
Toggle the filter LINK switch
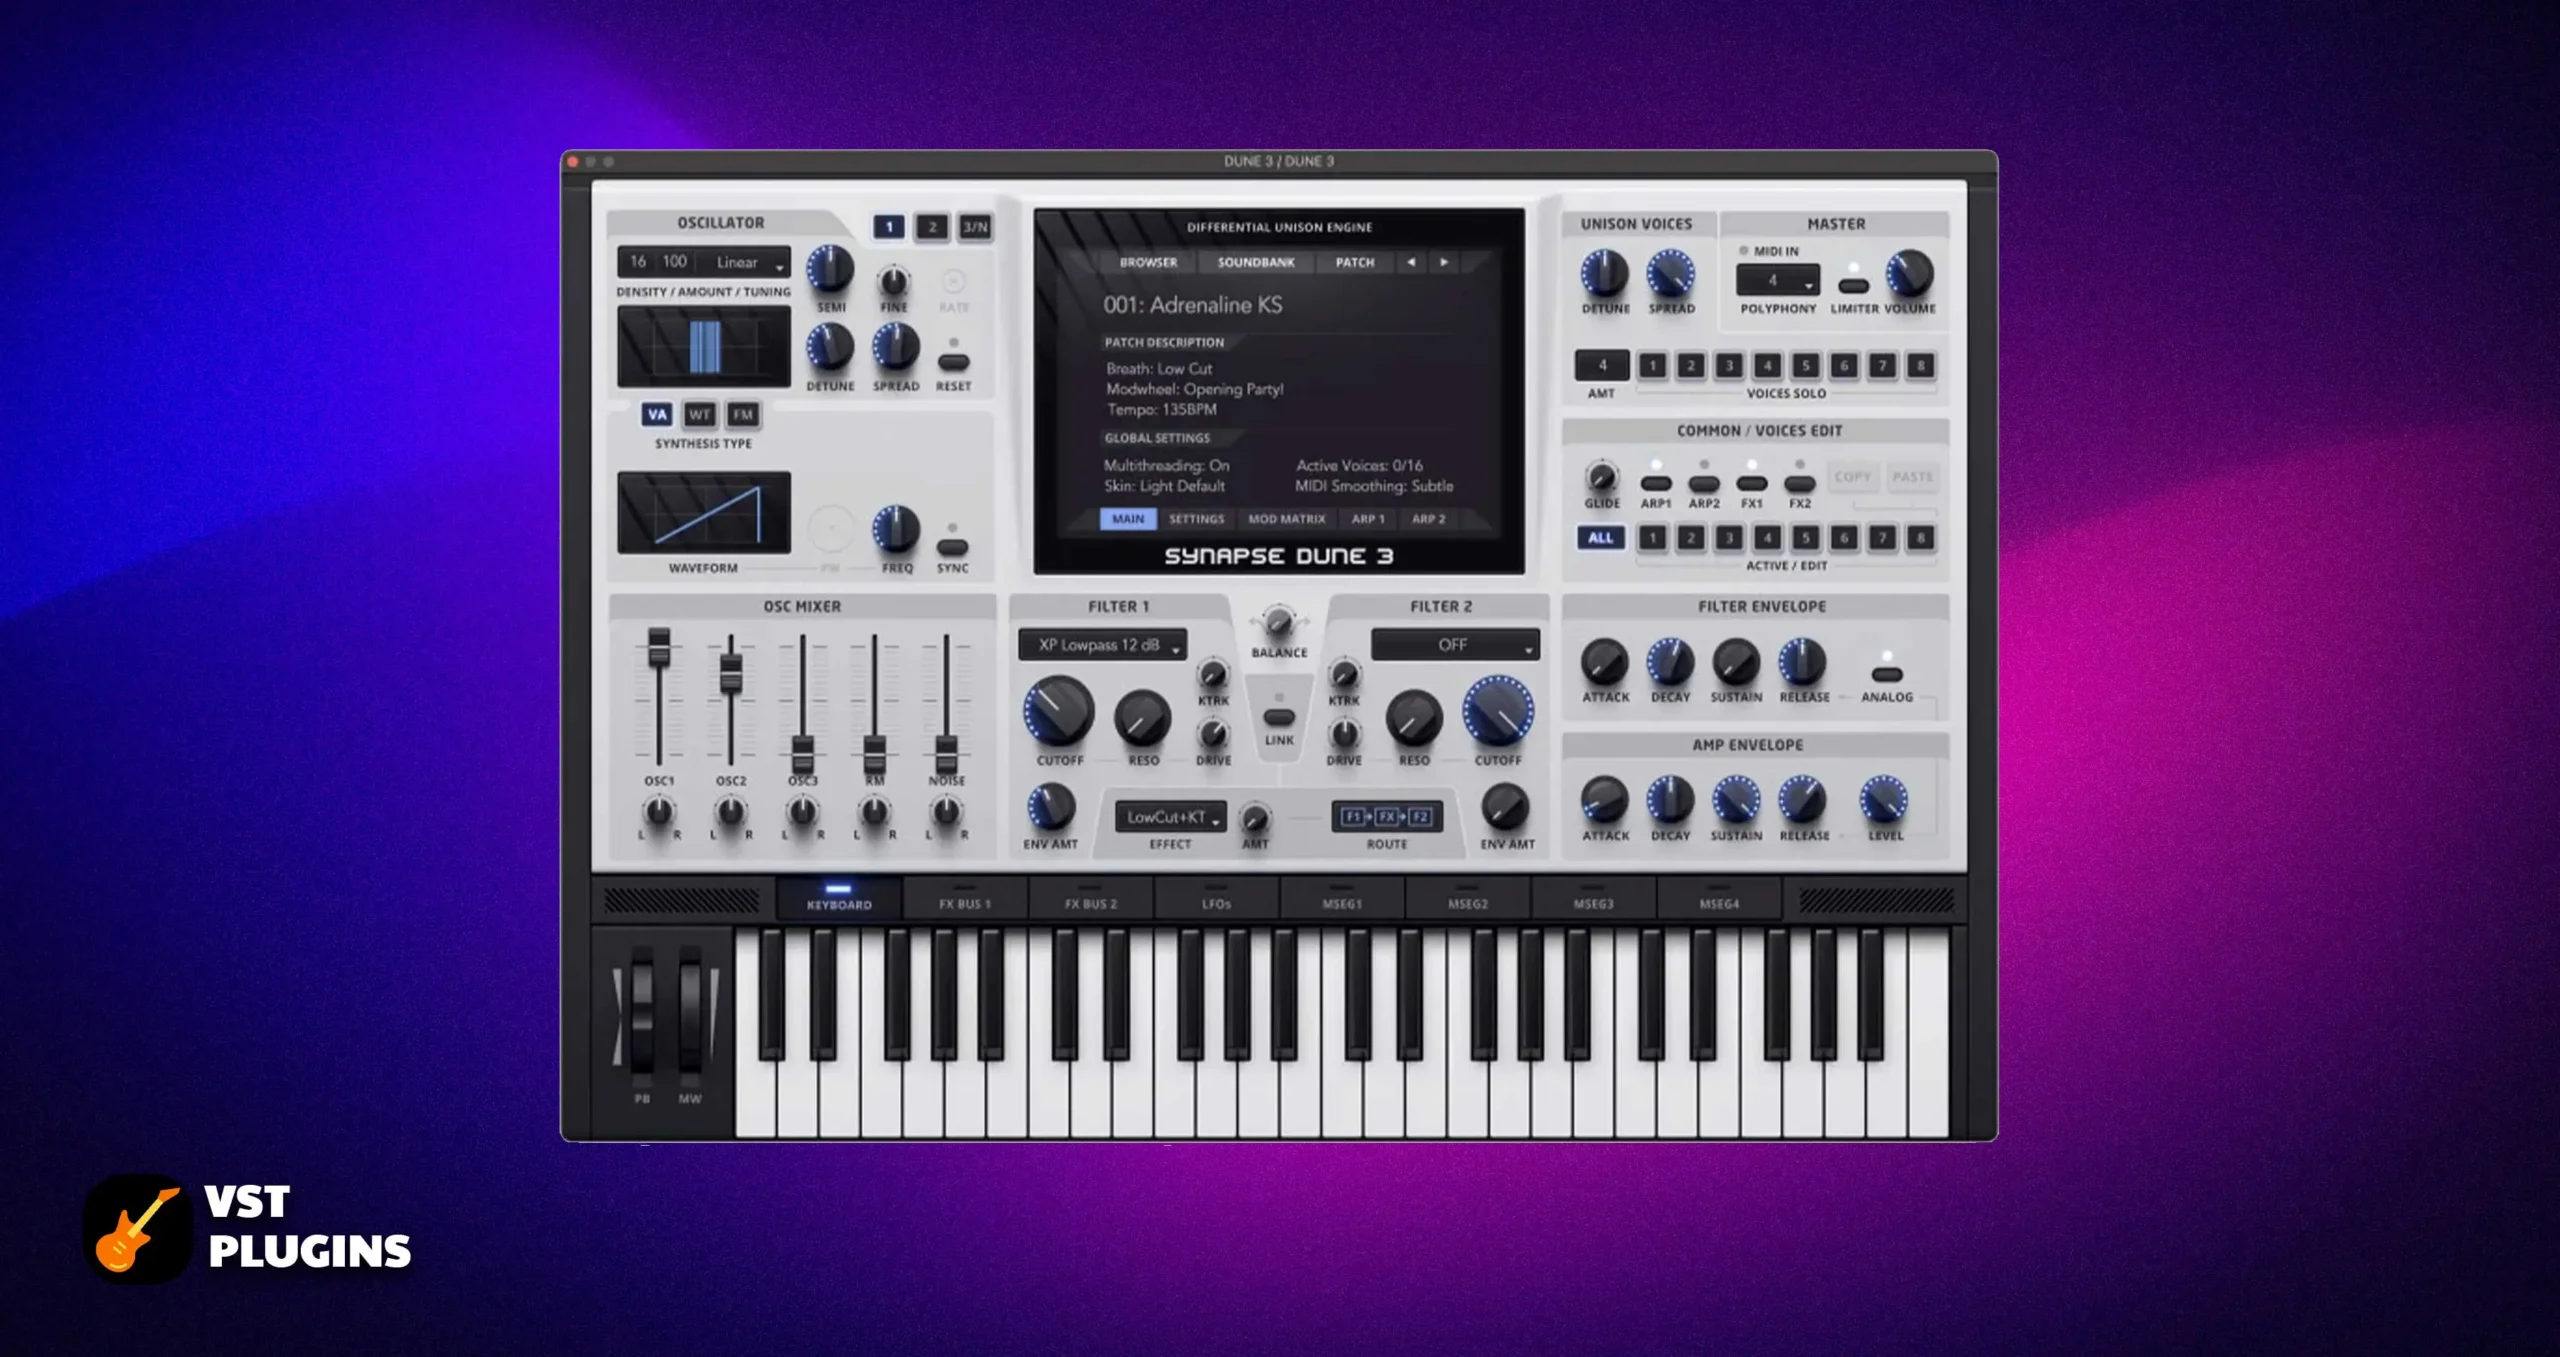pyautogui.click(x=1279, y=717)
